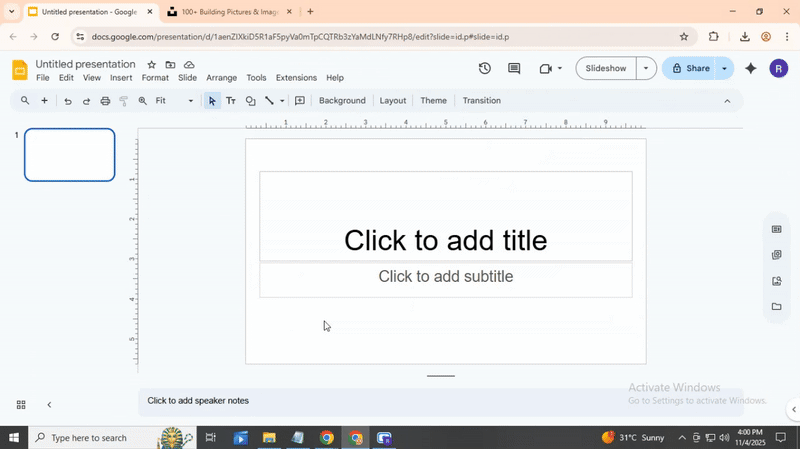Click the Undo arrow in the toolbar
The width and height of the screenshot is (800, 449).
pos(68,101)
